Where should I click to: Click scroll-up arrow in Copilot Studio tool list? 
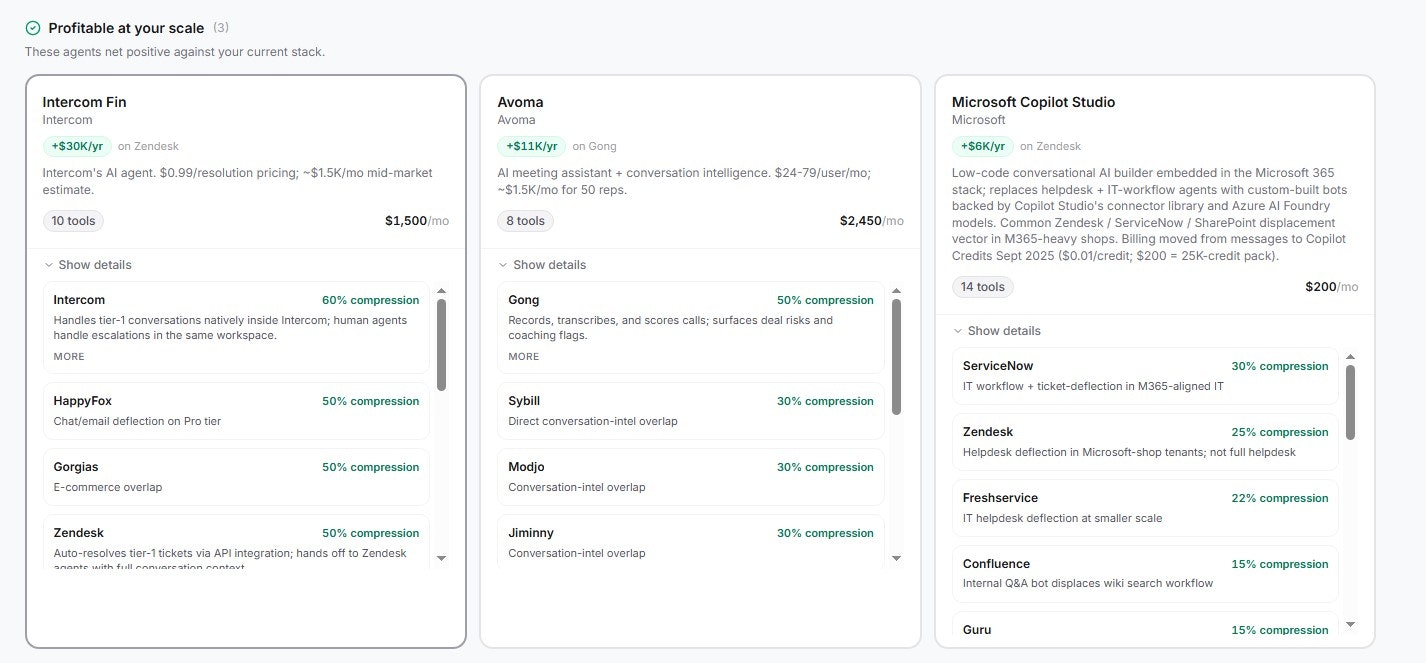click(1351, 357)
